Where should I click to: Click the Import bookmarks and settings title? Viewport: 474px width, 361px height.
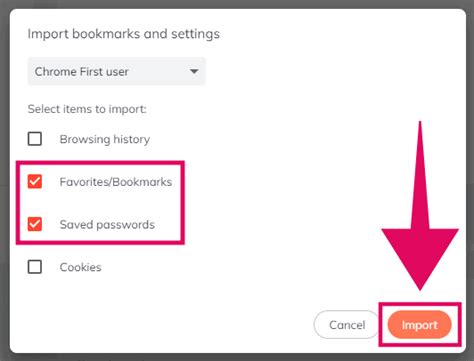click(124, 34)
